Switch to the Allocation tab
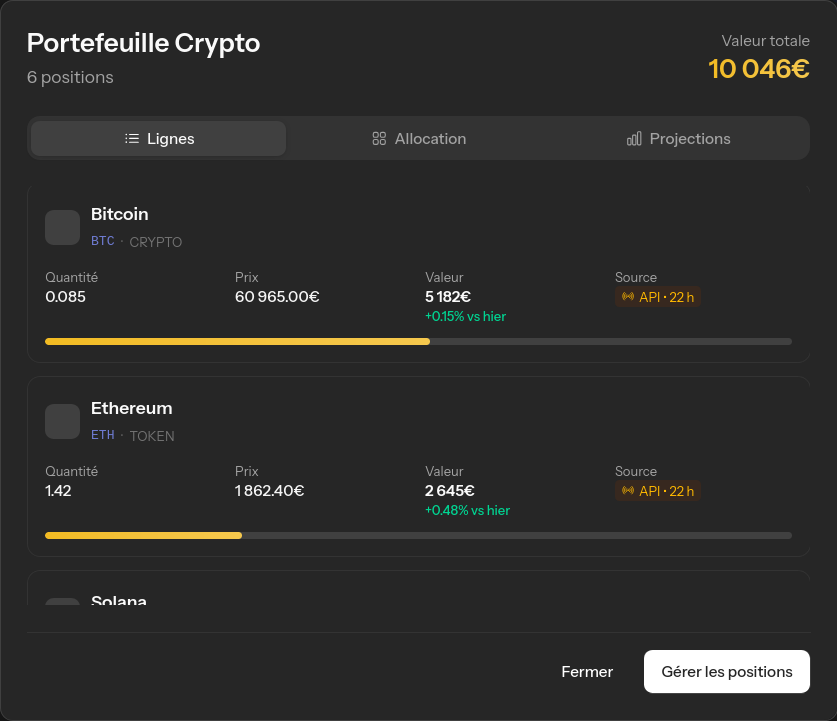This screenshot has width=837, height=721. 419,139
